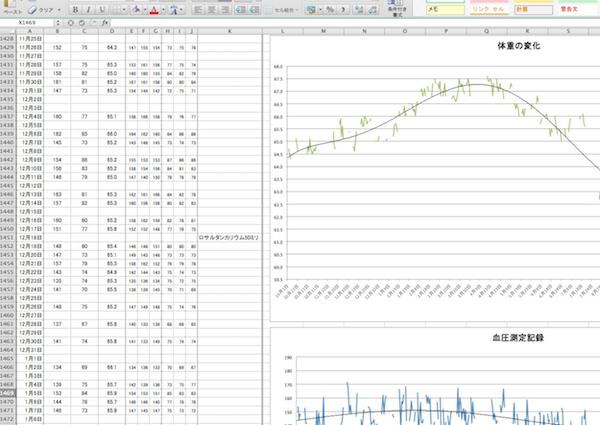Open the fill color dropdown arrow

tap(145, 10)
